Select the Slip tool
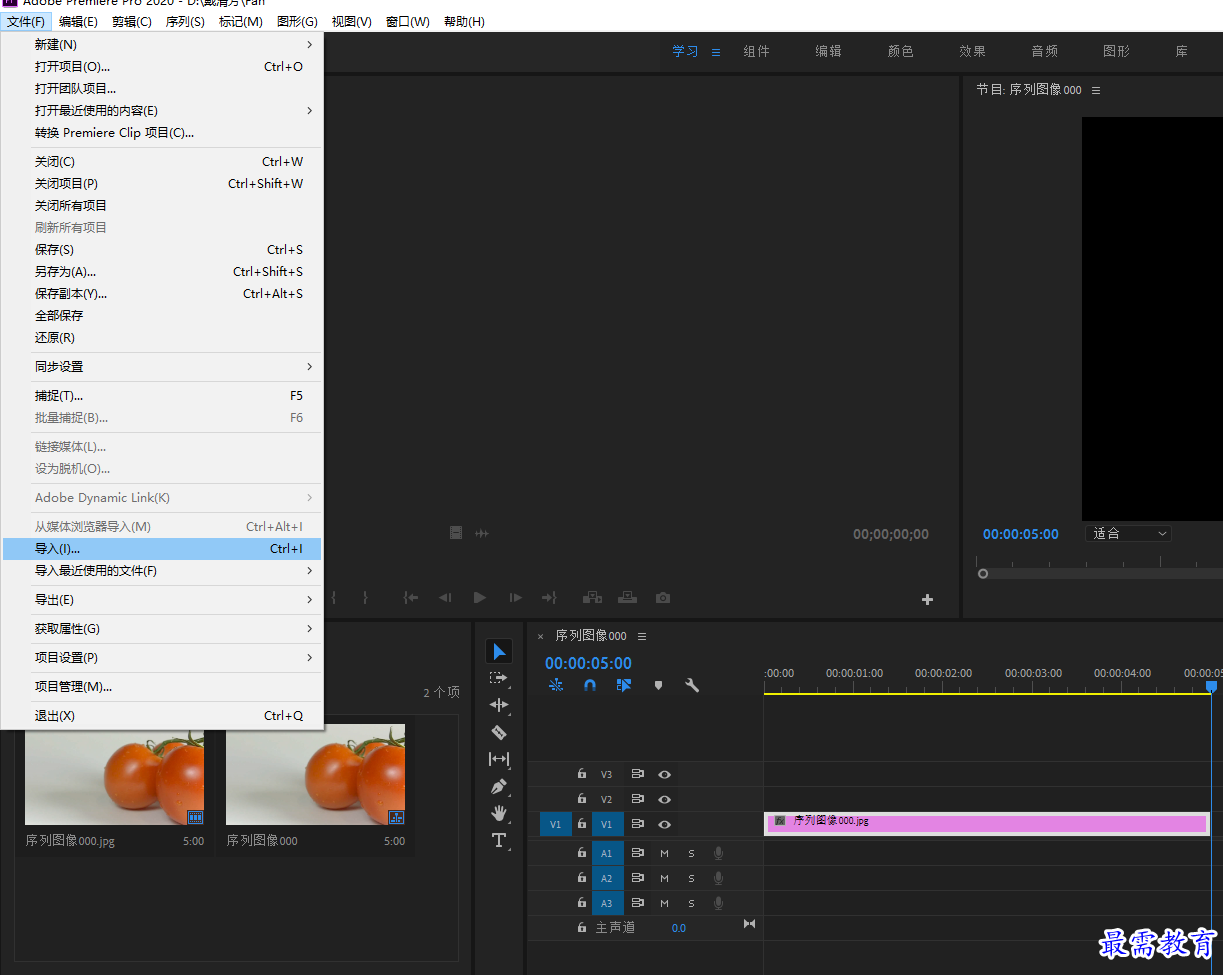This screenshot has height=975, width=1223. [x=499, y=759]
